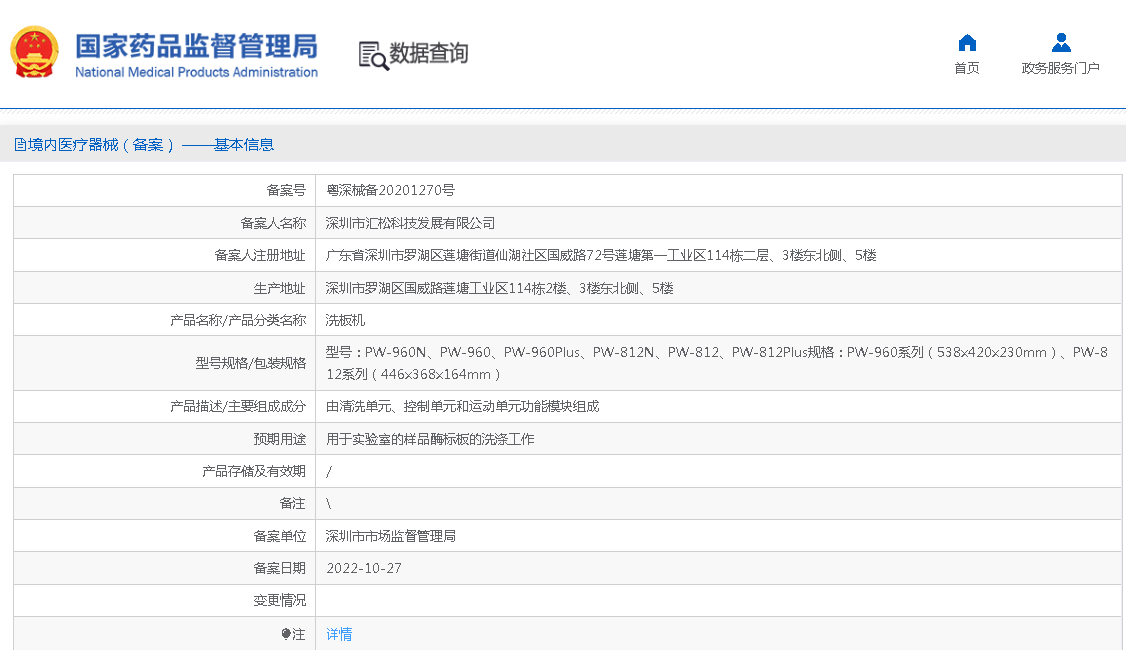Click the 备案单位 value 深圳市市场监督管理局

point(391,536)
